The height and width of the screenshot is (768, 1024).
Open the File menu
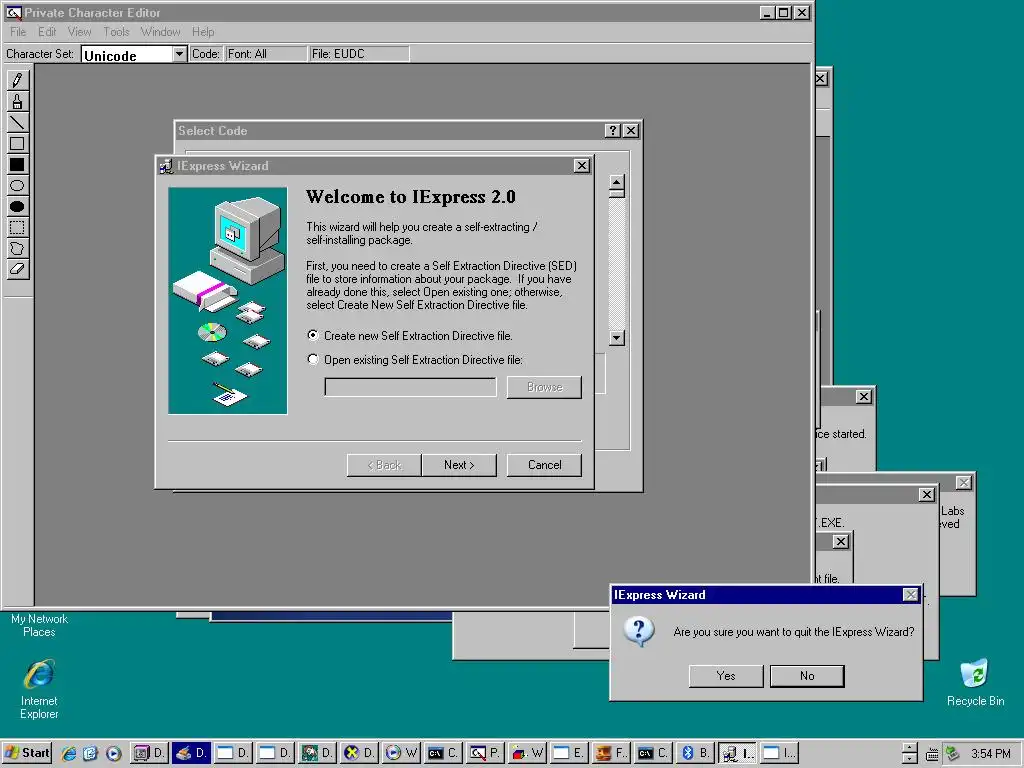[18, 31]
